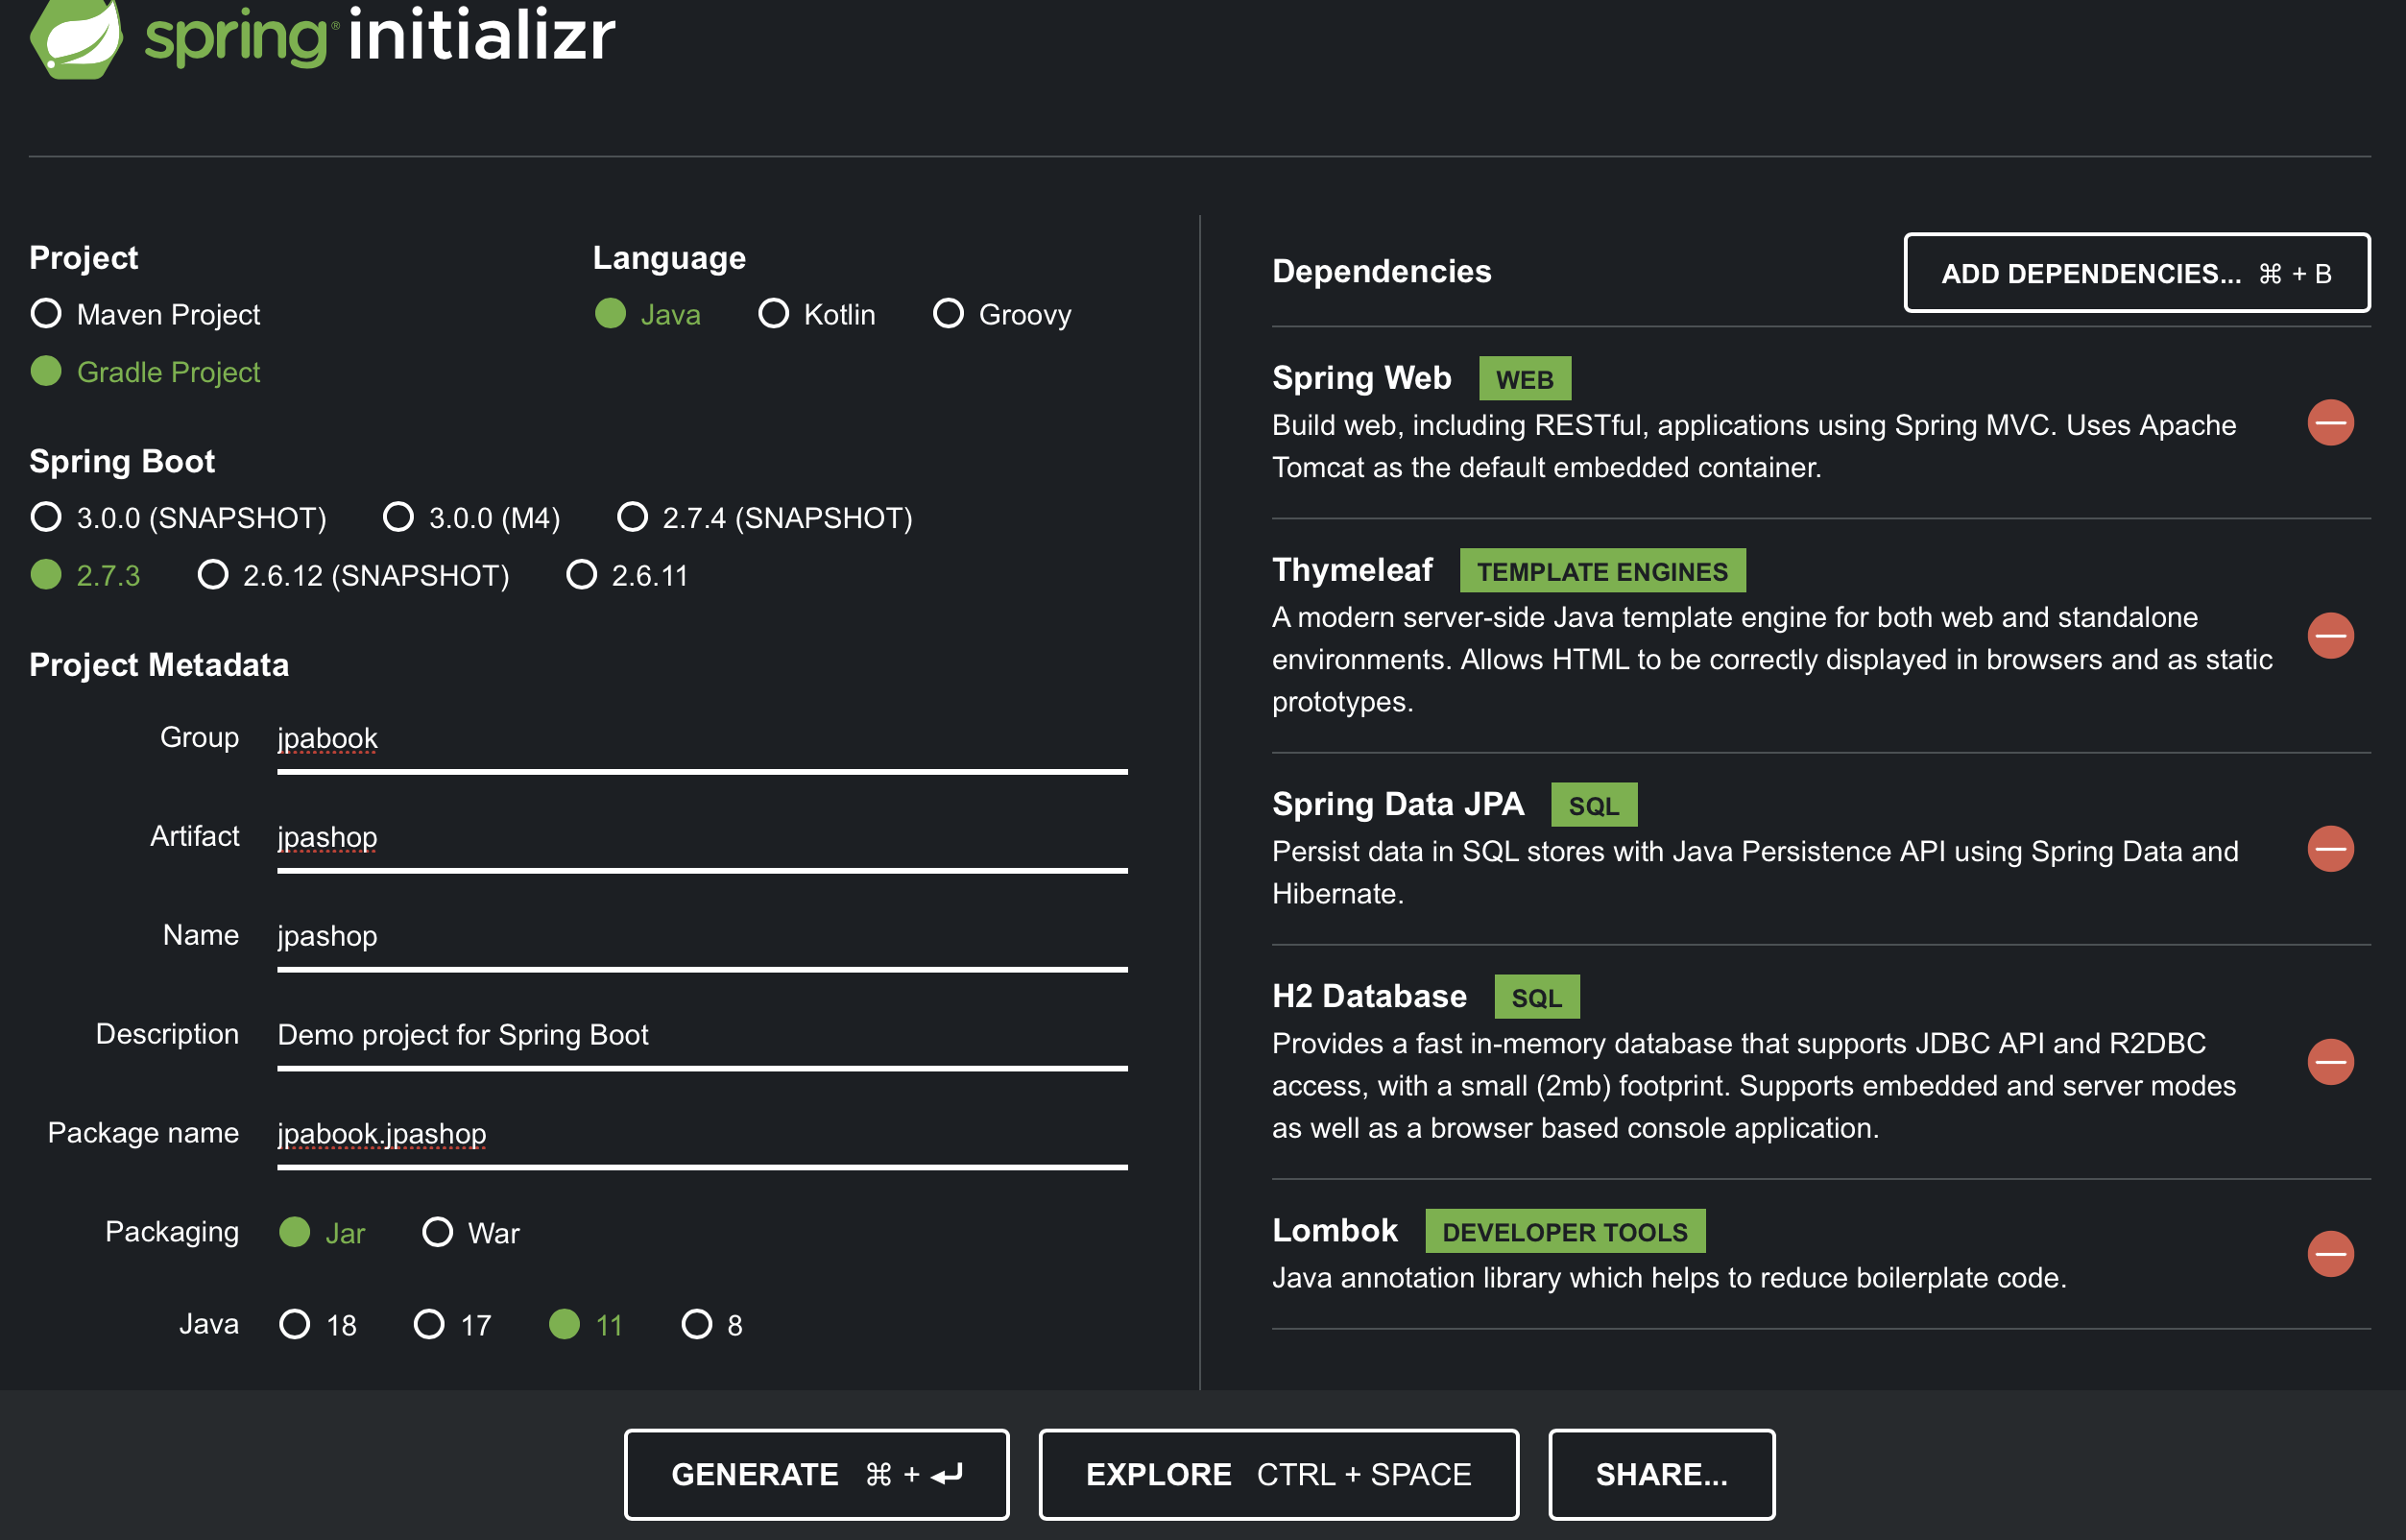
Task: Choose Java version 8
Action: tap(696, 1324)
